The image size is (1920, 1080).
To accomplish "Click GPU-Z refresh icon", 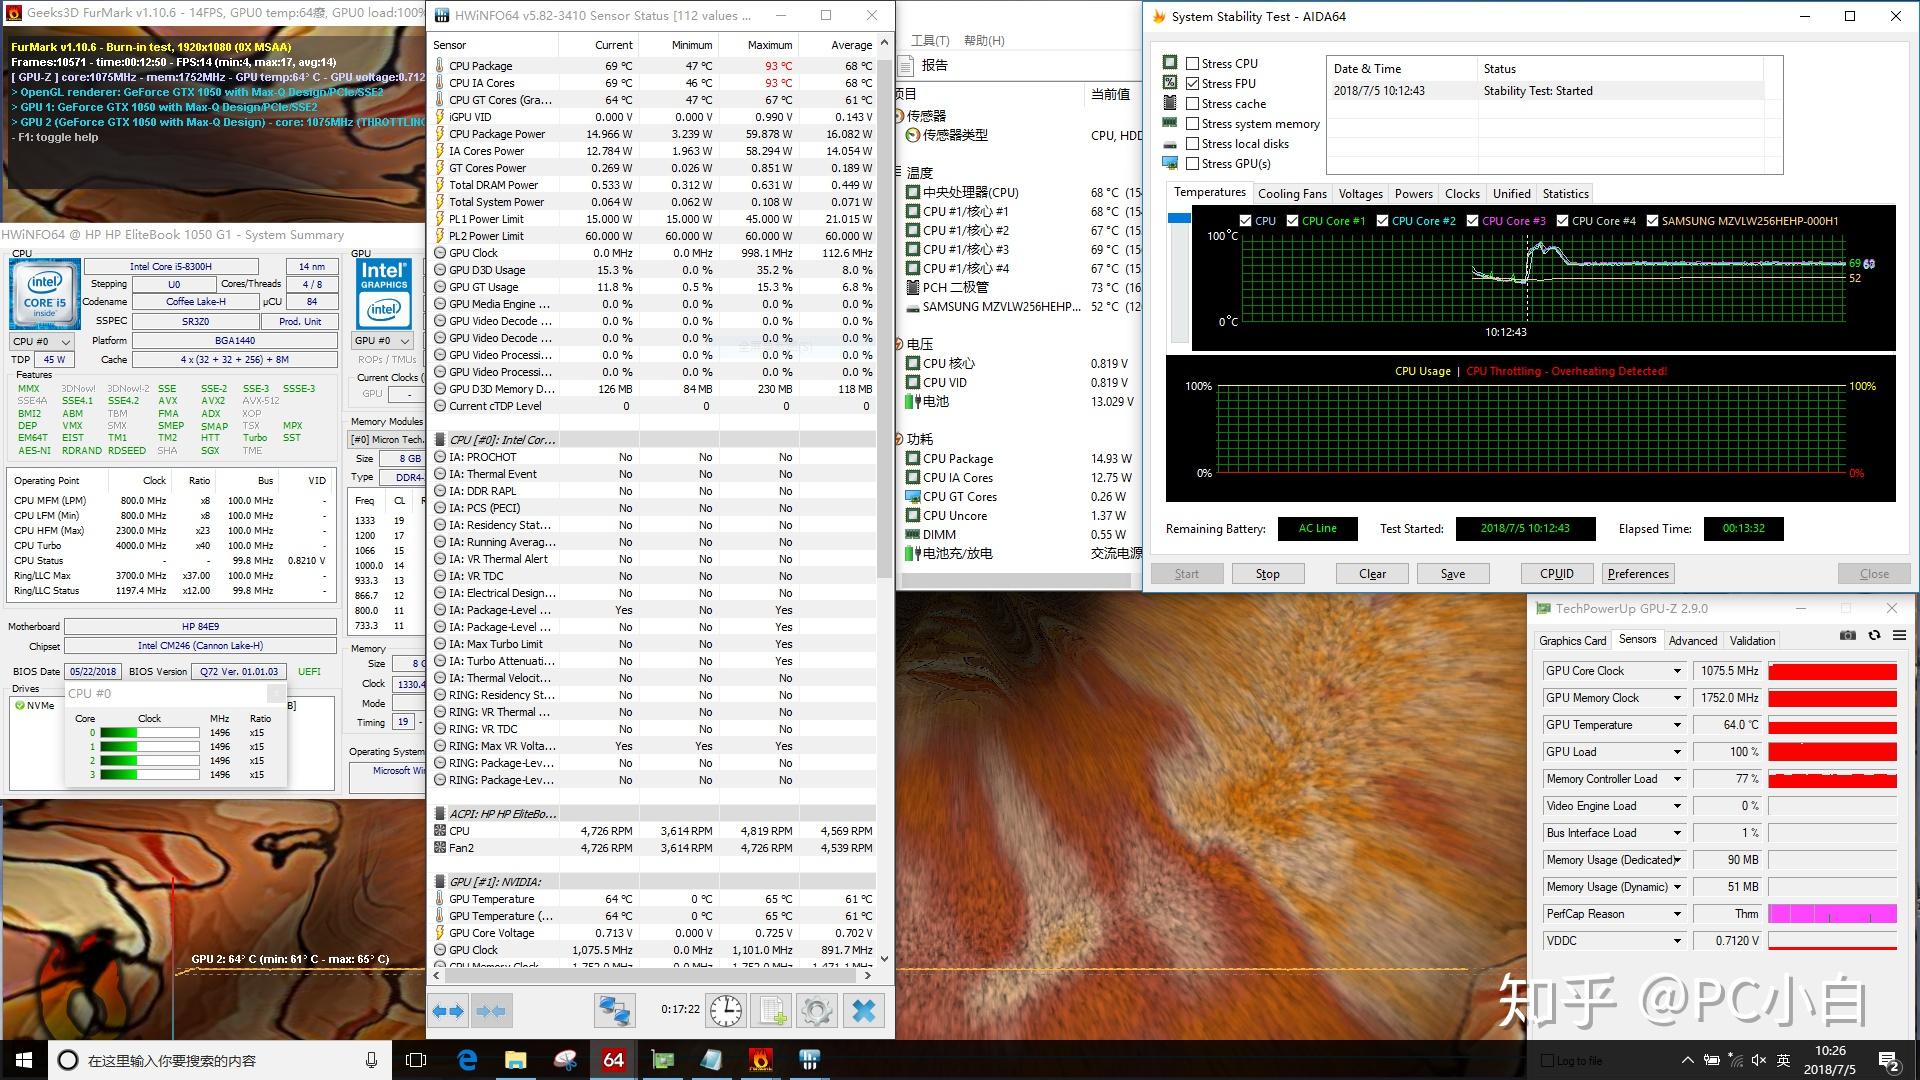I will [x=1874, y=636].
